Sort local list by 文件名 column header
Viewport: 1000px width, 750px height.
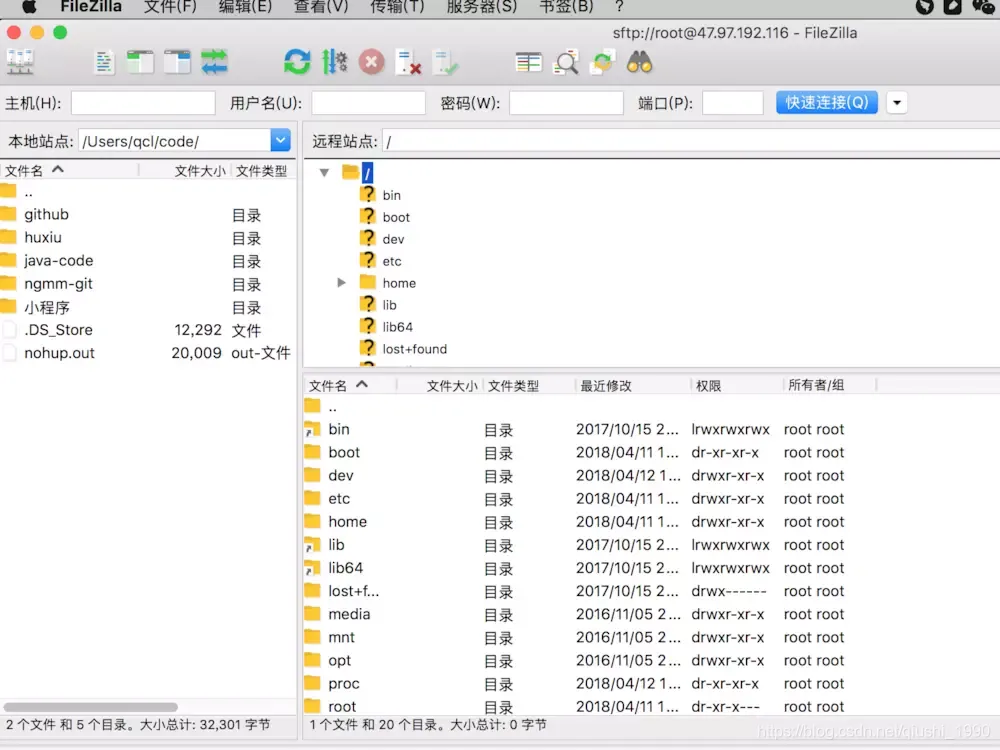click(x=69, y=170)
